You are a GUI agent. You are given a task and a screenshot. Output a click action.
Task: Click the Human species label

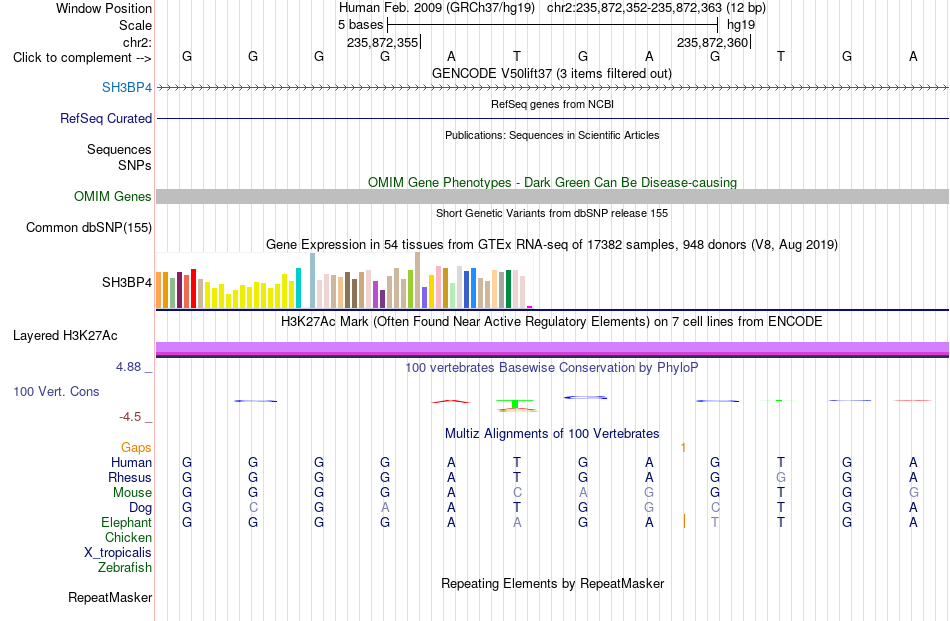click(131, 462)
